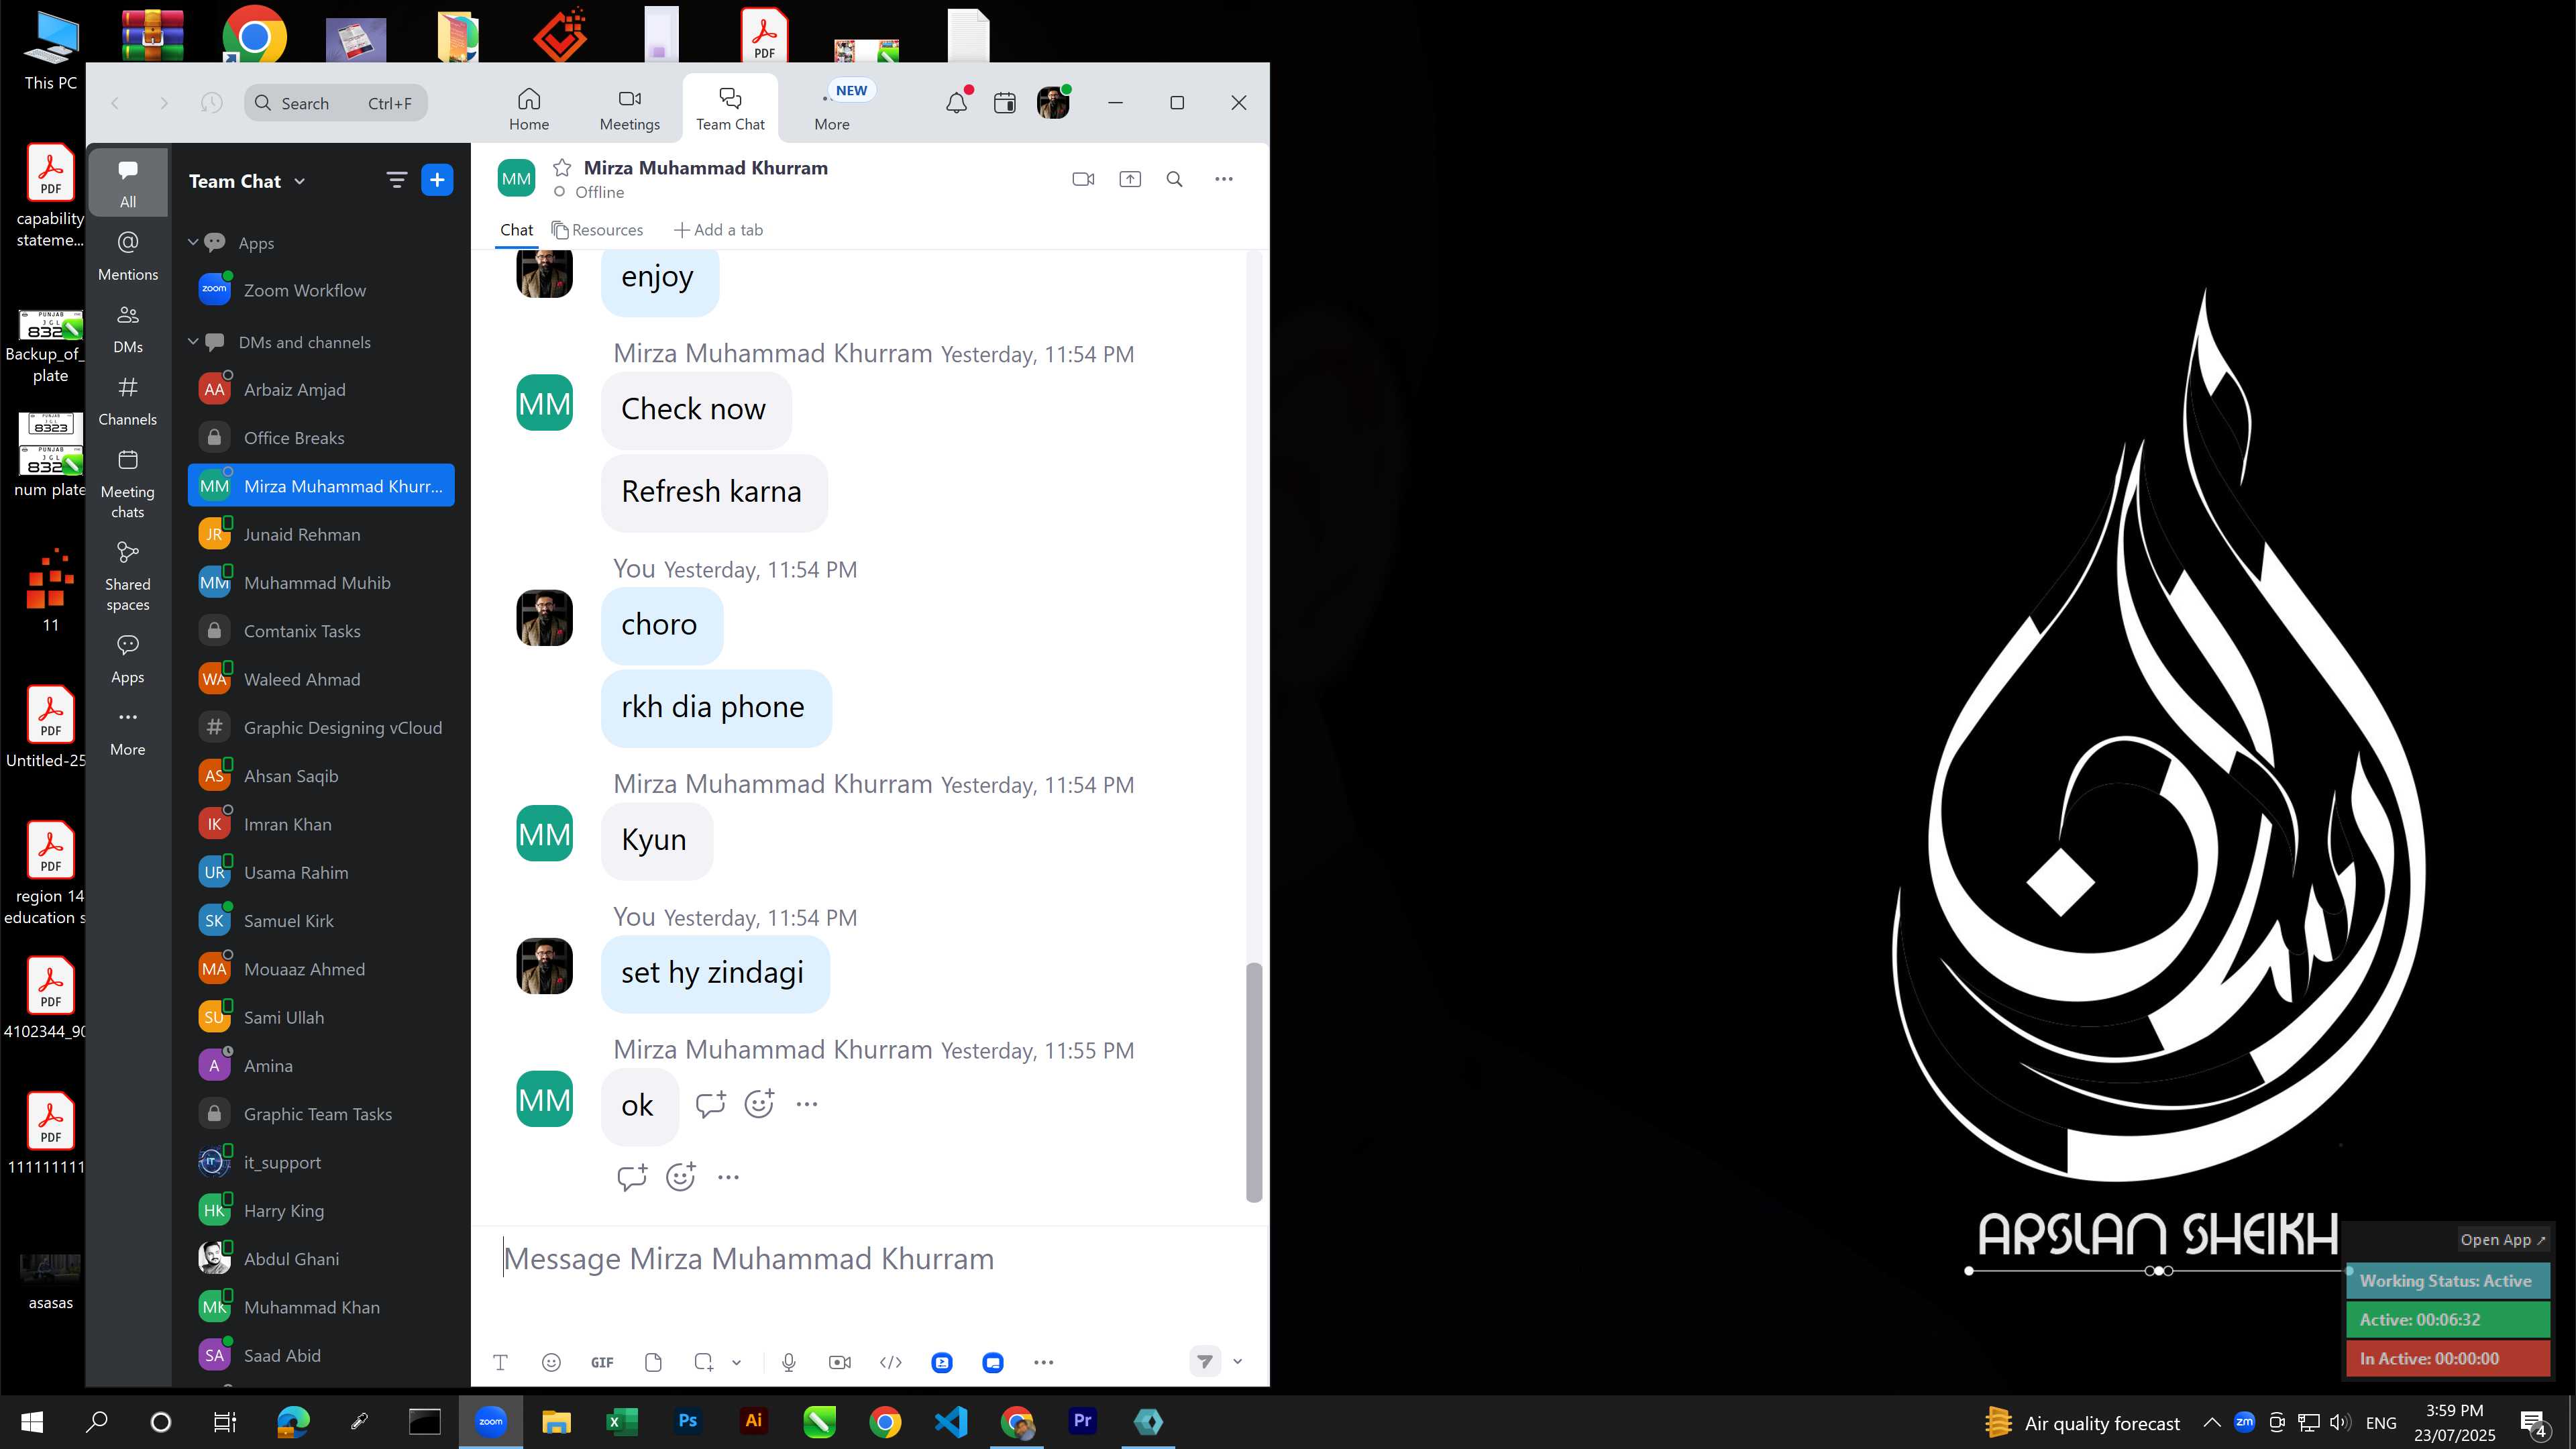2576x1449 pixels.
Task: Open the it_support chat
Action: click(x=321, y=1162)
